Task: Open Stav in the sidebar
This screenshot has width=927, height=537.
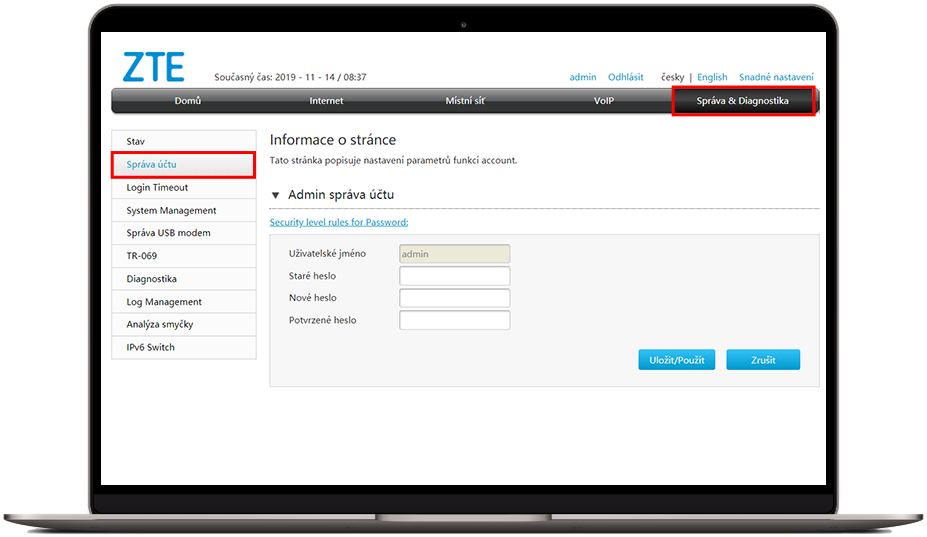Action: (x=183, y=142)
